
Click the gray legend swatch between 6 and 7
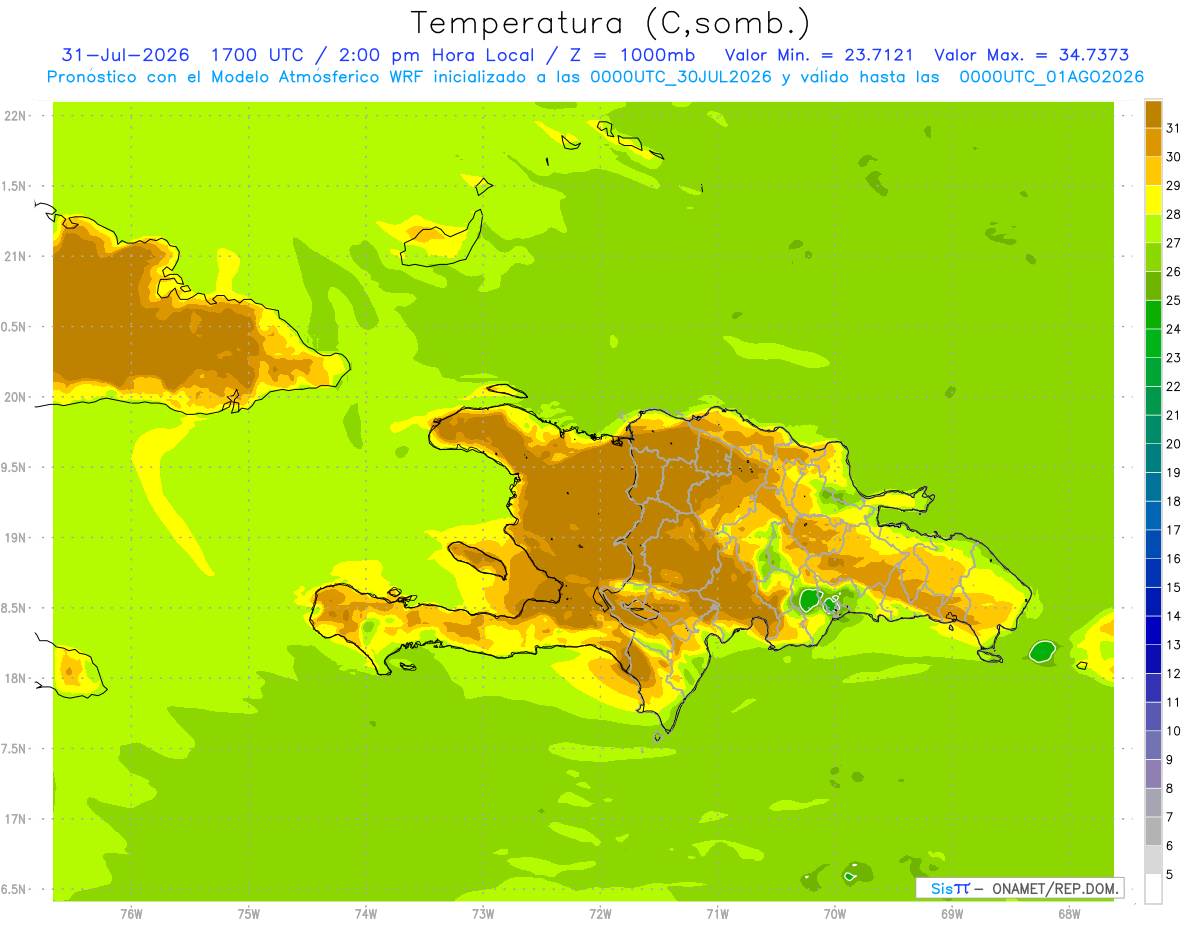click(x=1153, y=830)
